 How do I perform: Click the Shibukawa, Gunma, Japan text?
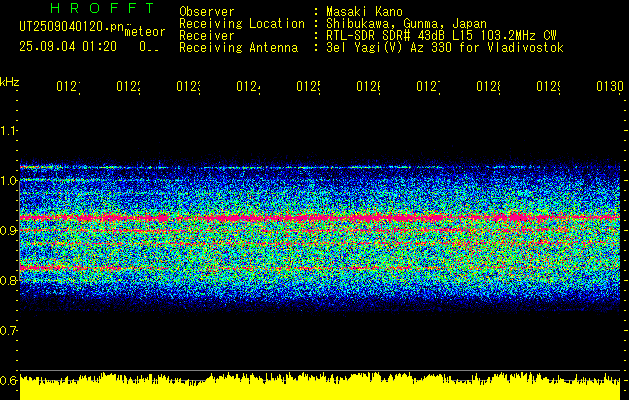(406, 23)
